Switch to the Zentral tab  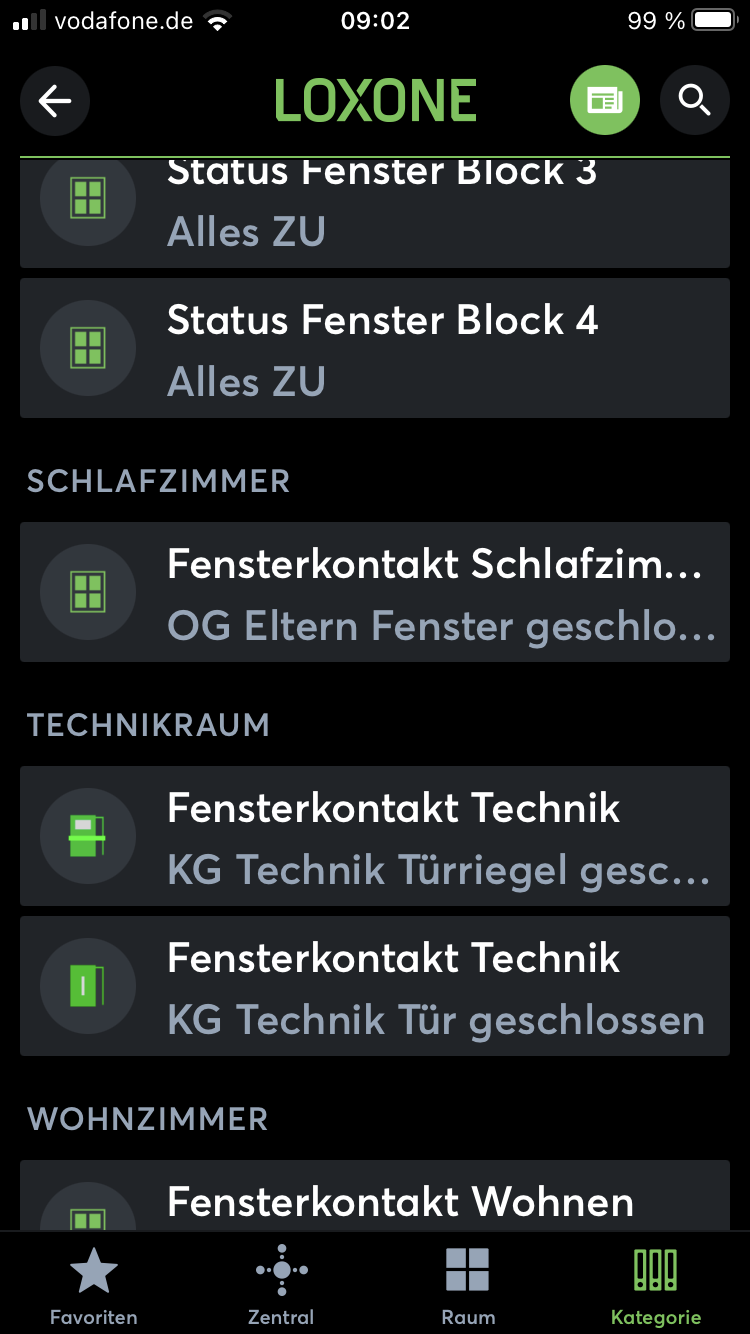tap(281, 1286)
